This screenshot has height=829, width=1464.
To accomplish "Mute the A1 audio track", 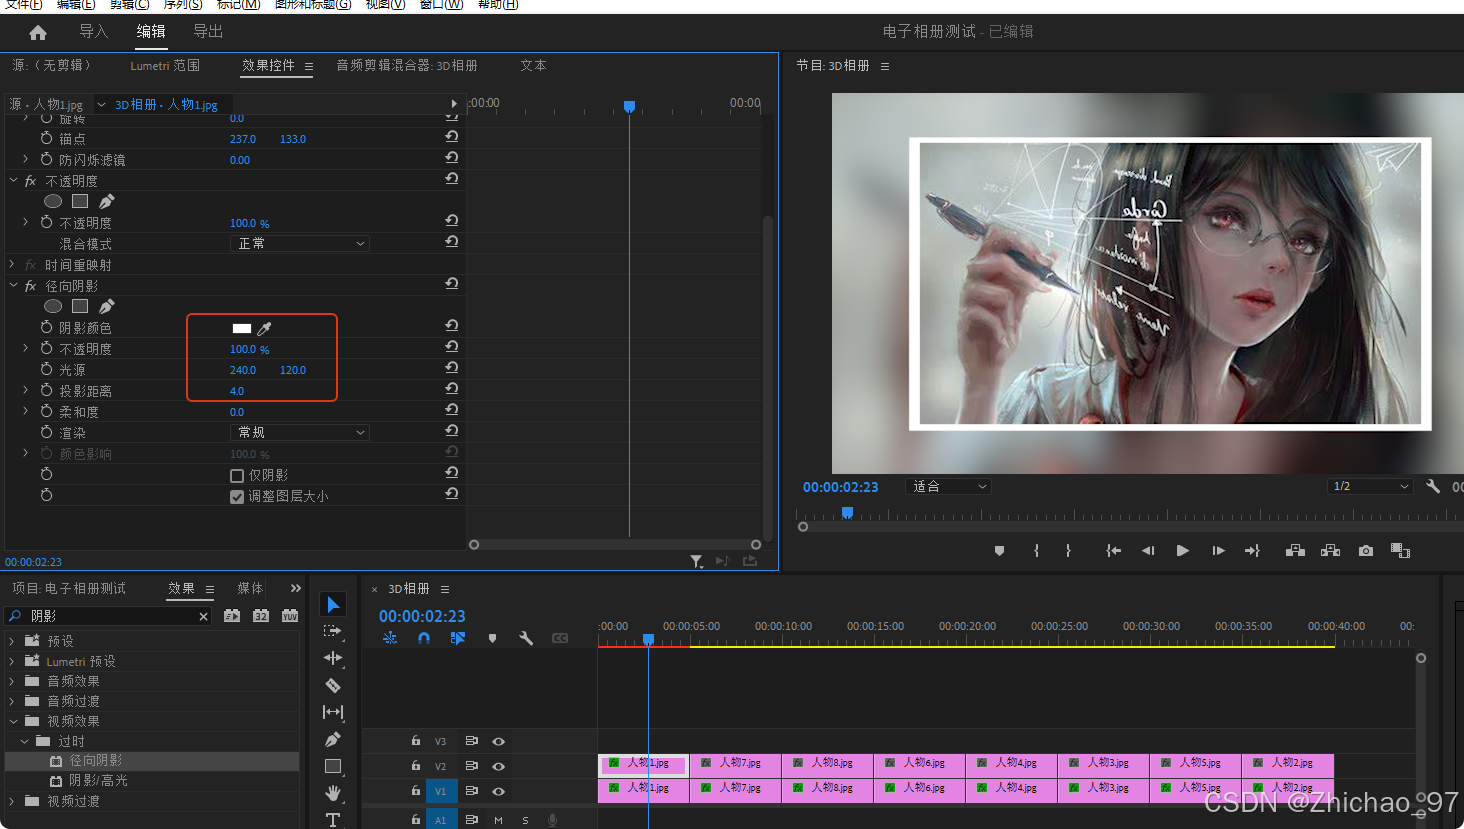I will point(498,820).
